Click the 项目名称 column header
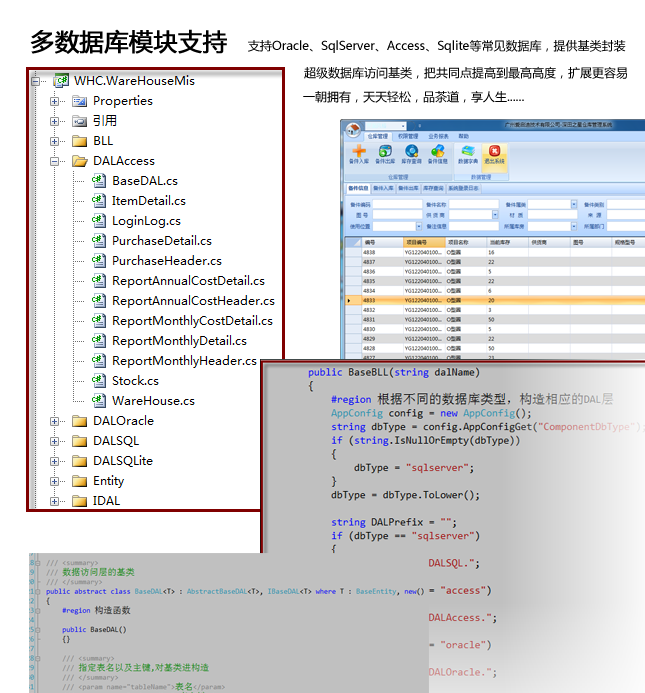Image resolution: width=645 pixels, height=693 pixels. click(466, 242)
